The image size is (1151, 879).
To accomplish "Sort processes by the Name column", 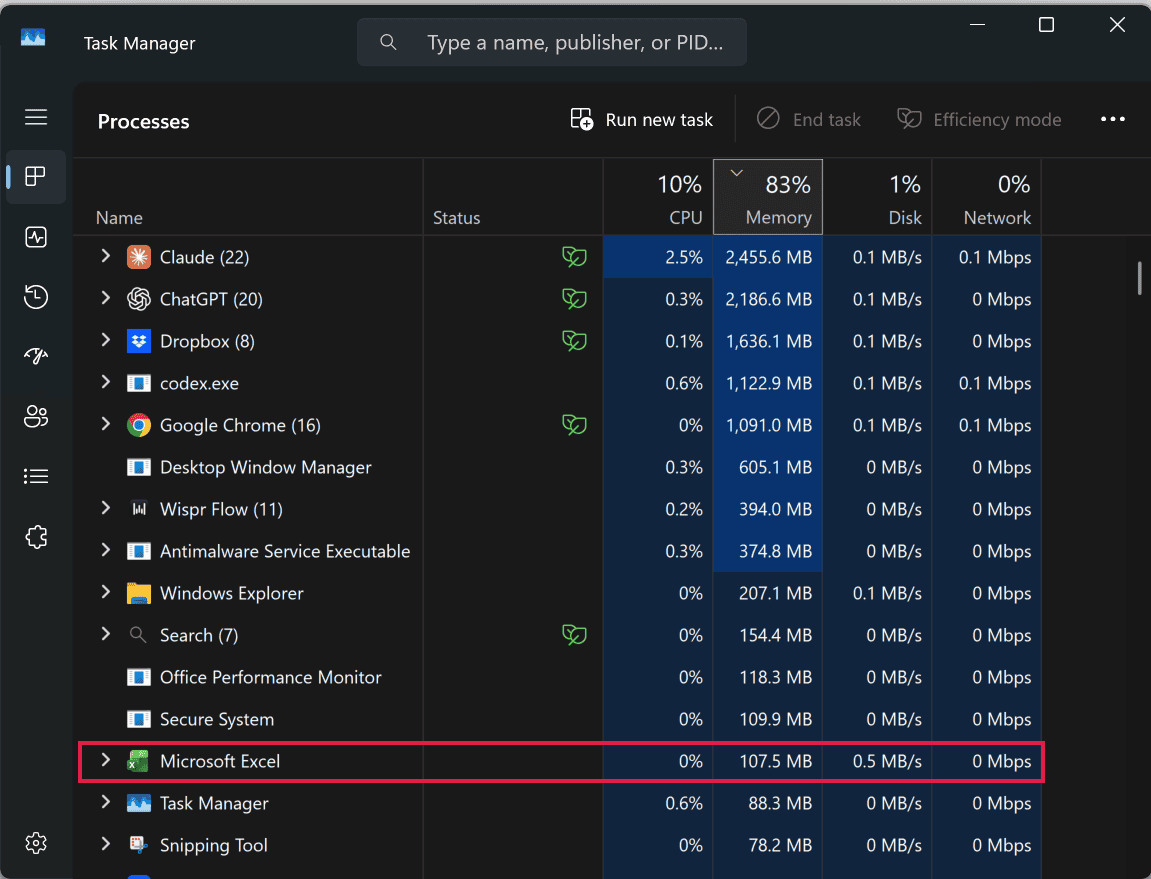I will pos(248,197).
